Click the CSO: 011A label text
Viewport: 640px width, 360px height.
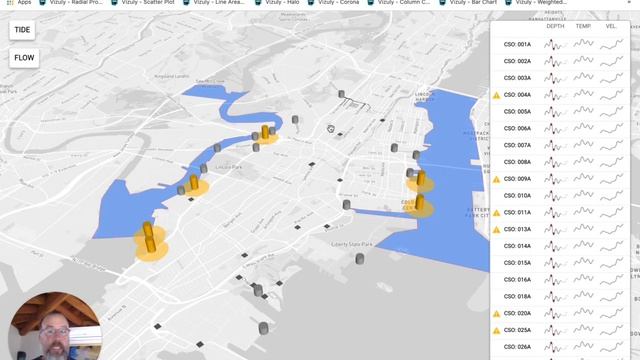(517, 213)
